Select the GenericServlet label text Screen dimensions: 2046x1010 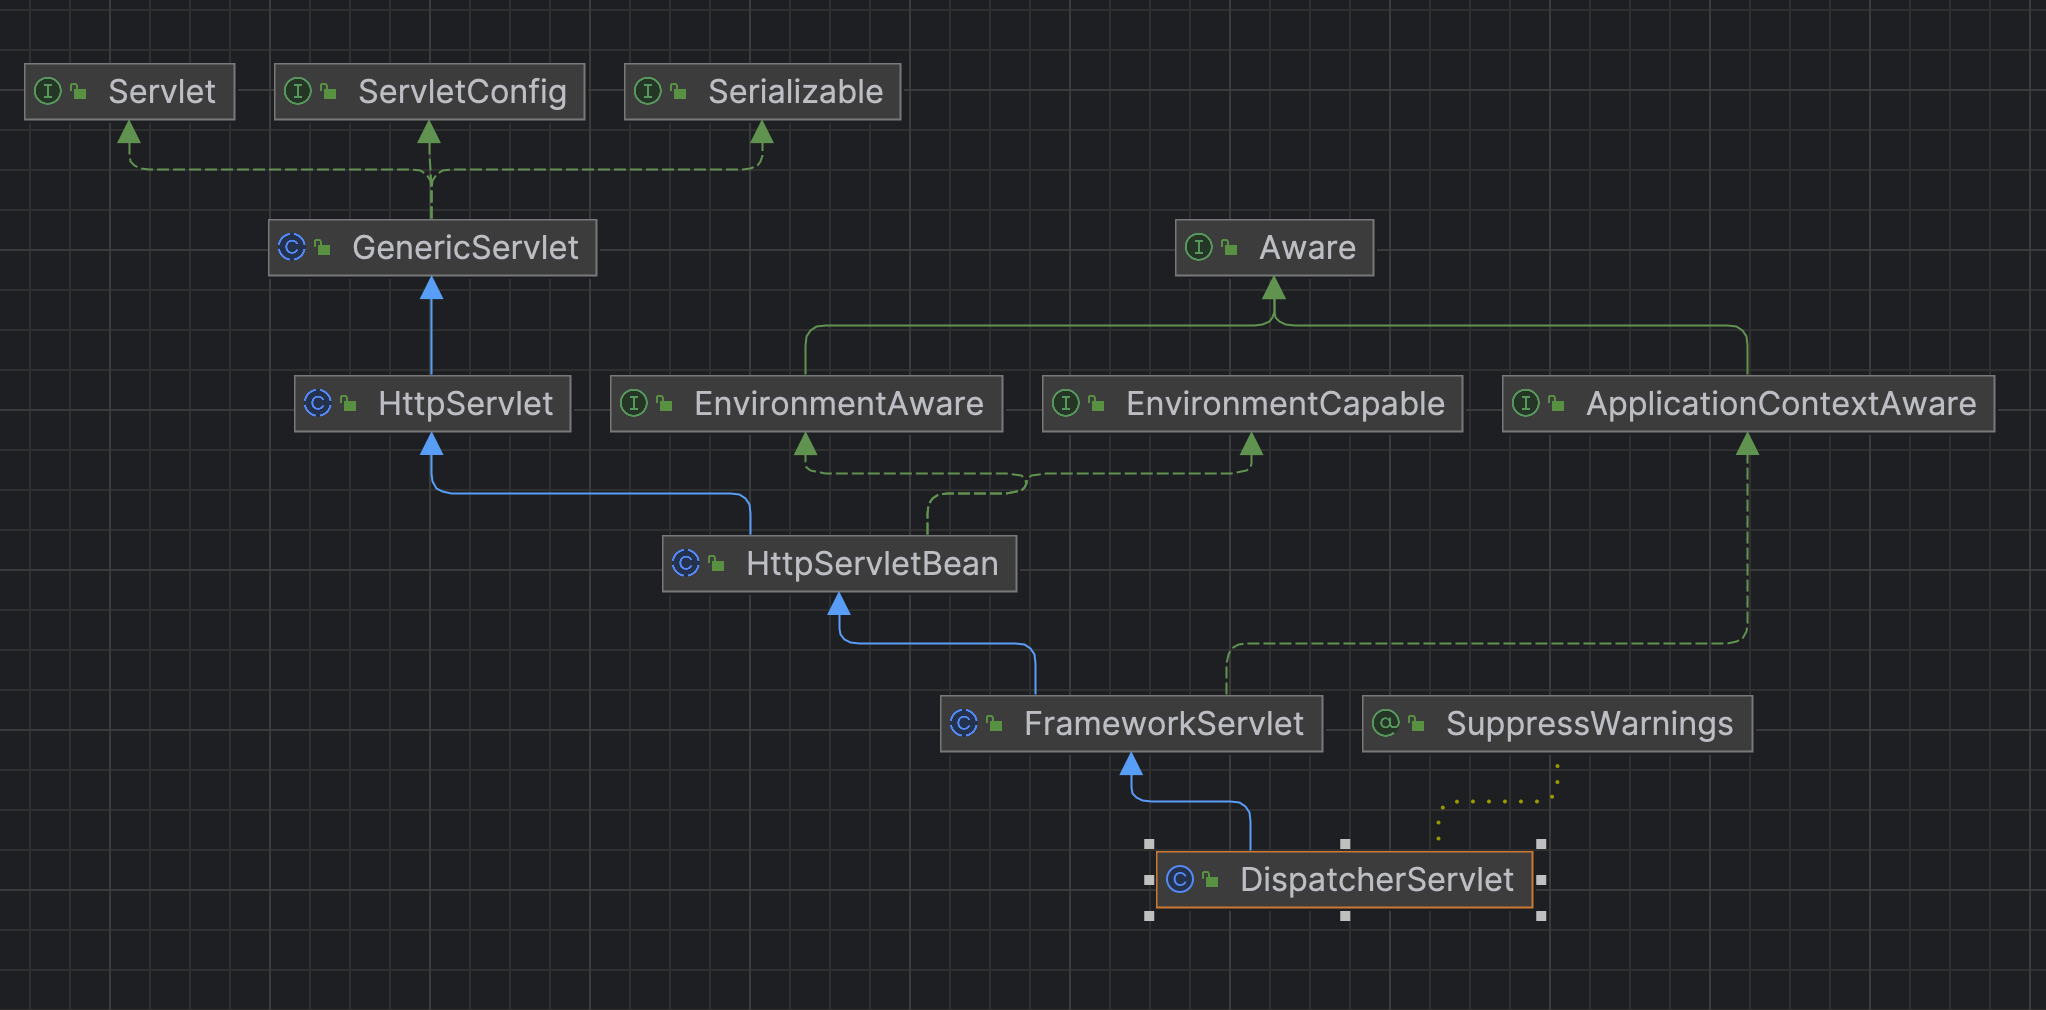coord(465,248)
